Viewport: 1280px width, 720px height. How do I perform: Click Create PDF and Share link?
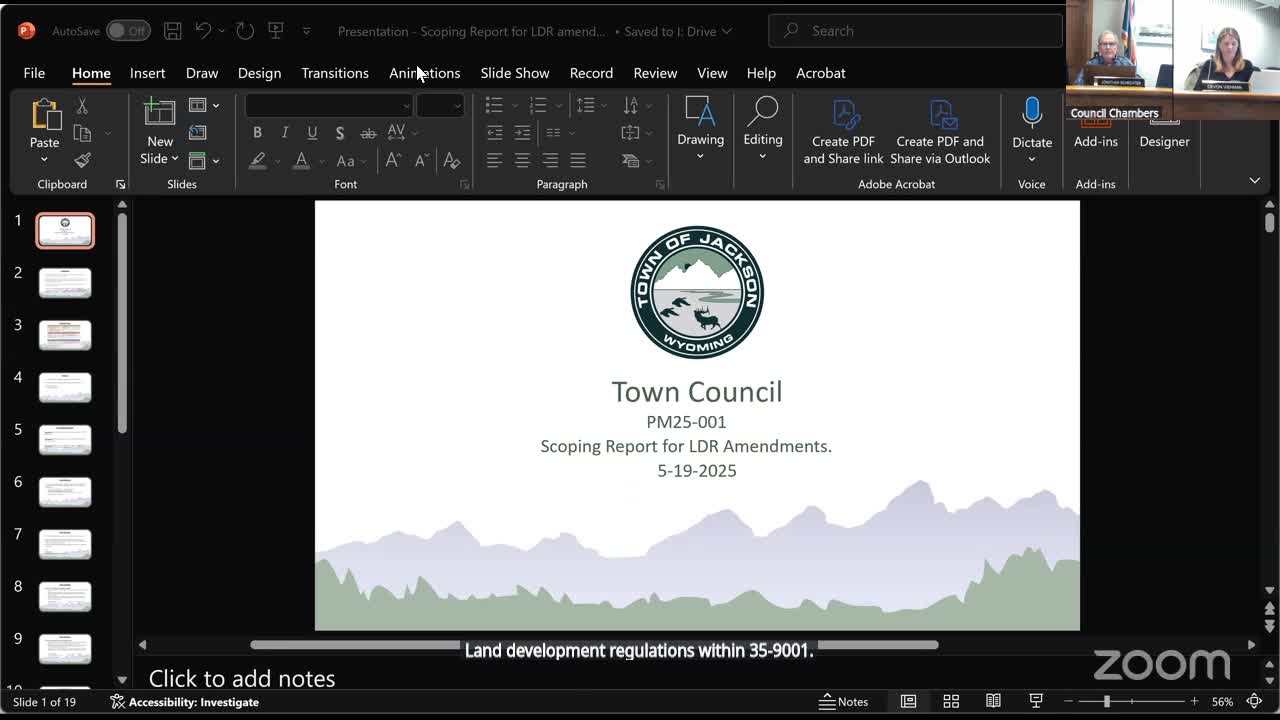coord(843,131)
